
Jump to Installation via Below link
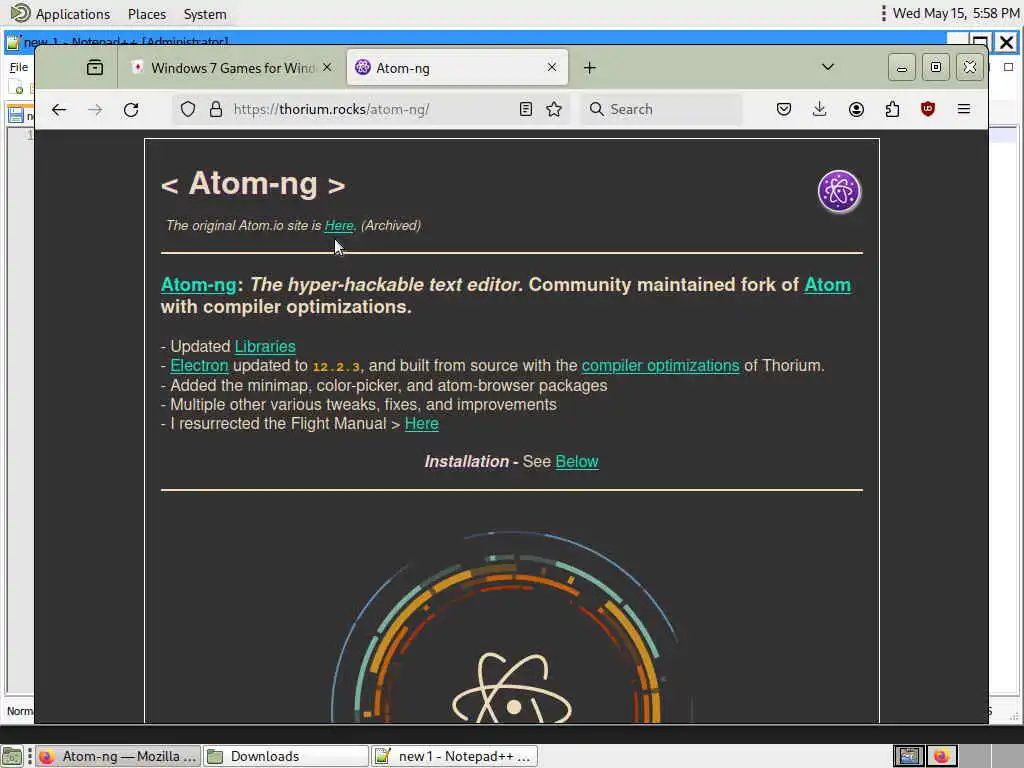(x=577, y=462)
